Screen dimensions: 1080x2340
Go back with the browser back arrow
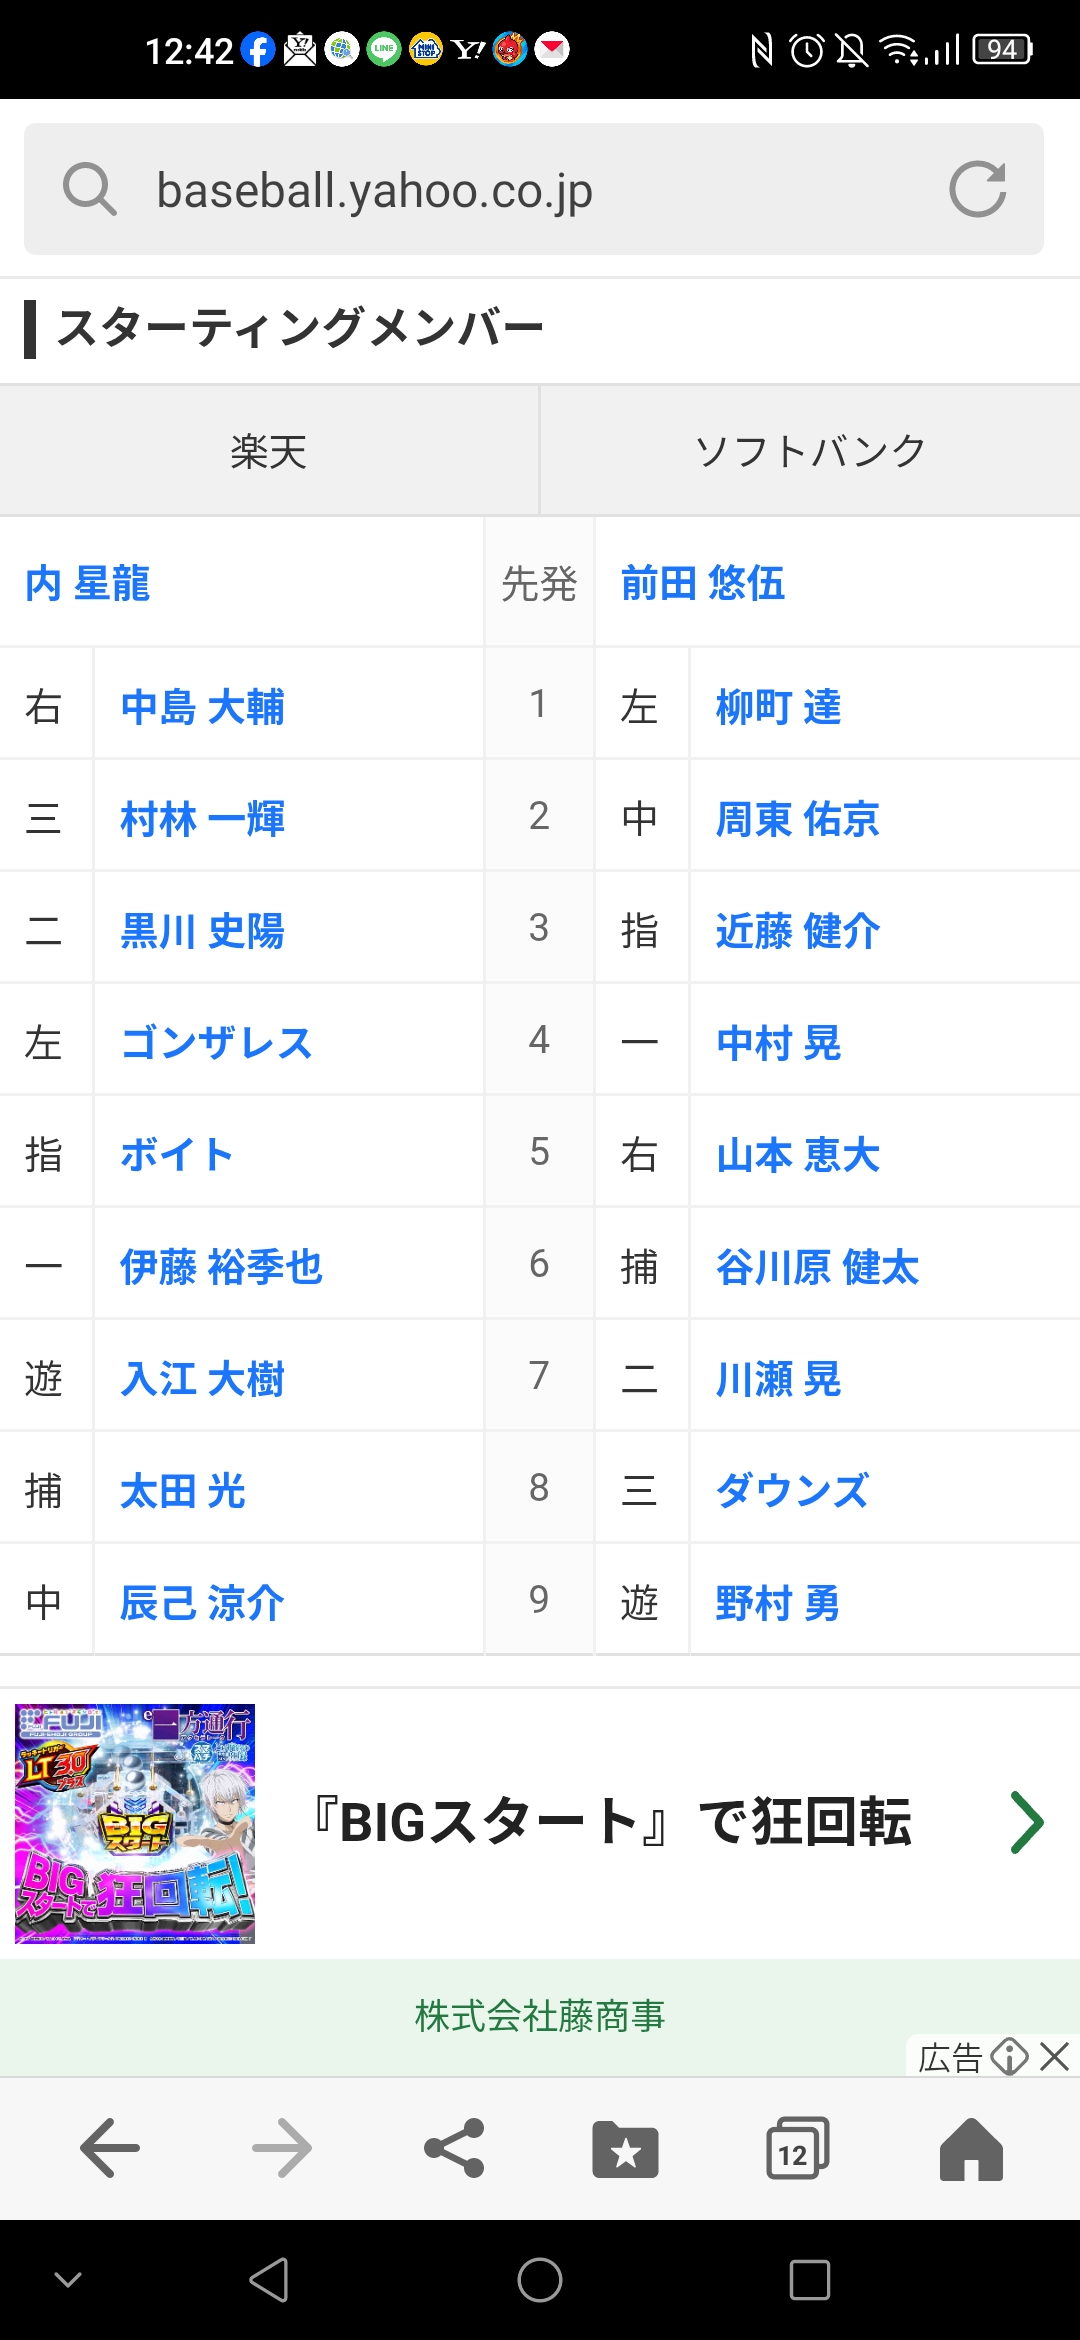[x=110, y=2148]
